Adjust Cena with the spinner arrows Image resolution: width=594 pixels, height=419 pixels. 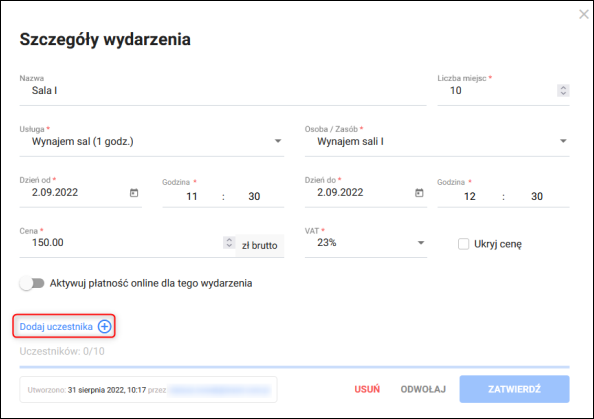tap(229, 242)
